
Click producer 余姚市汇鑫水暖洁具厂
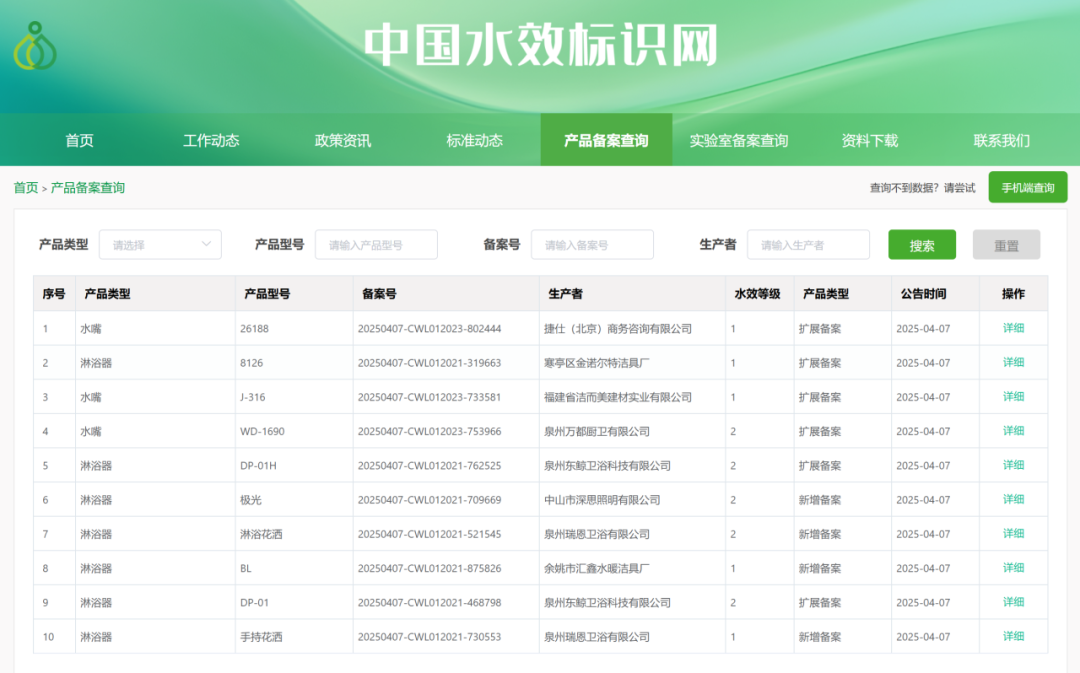pos(596,568)
